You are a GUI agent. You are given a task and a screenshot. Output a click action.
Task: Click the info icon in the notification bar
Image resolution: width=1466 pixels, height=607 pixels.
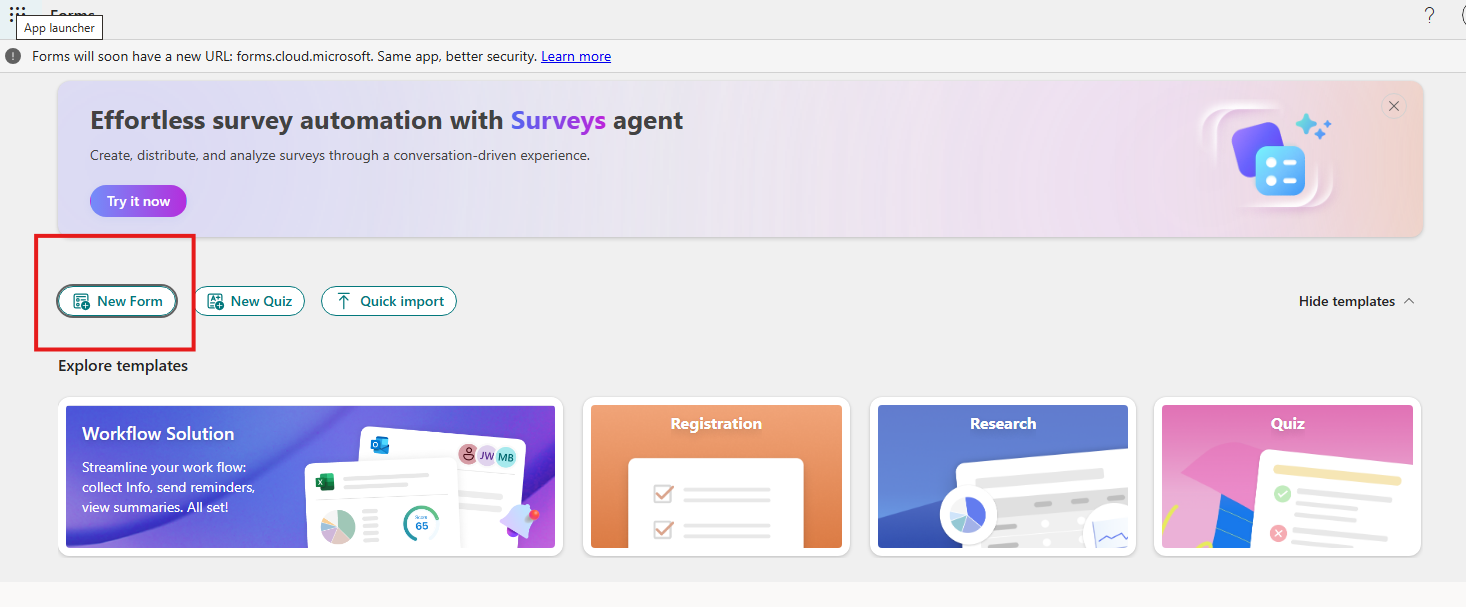coord(13,56)
